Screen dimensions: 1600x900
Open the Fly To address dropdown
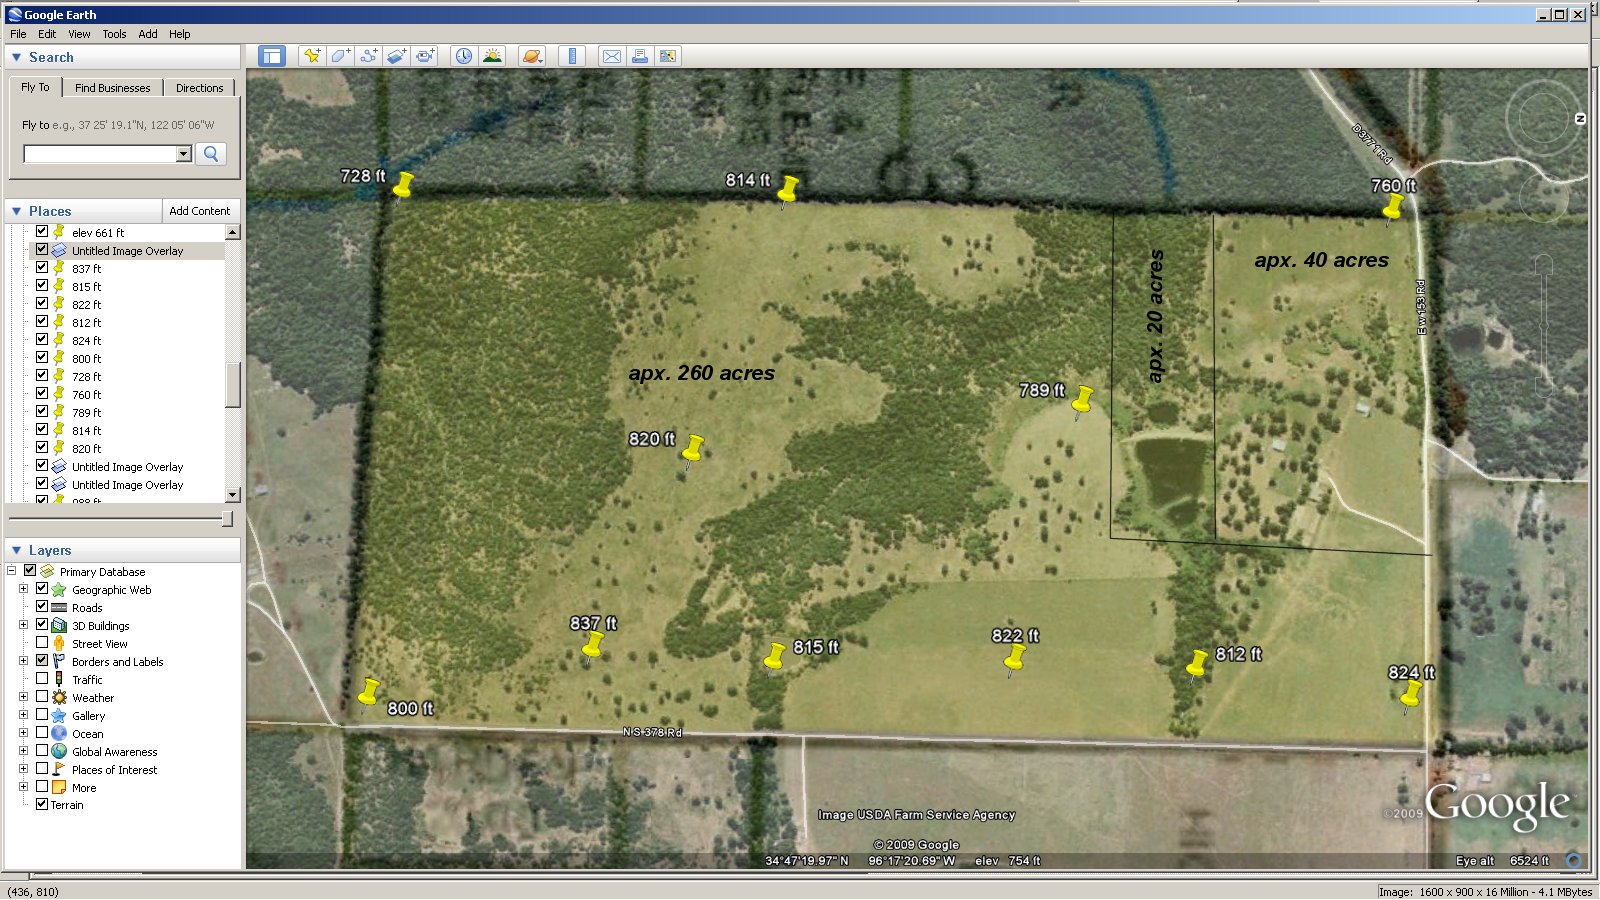pos(184,154)
